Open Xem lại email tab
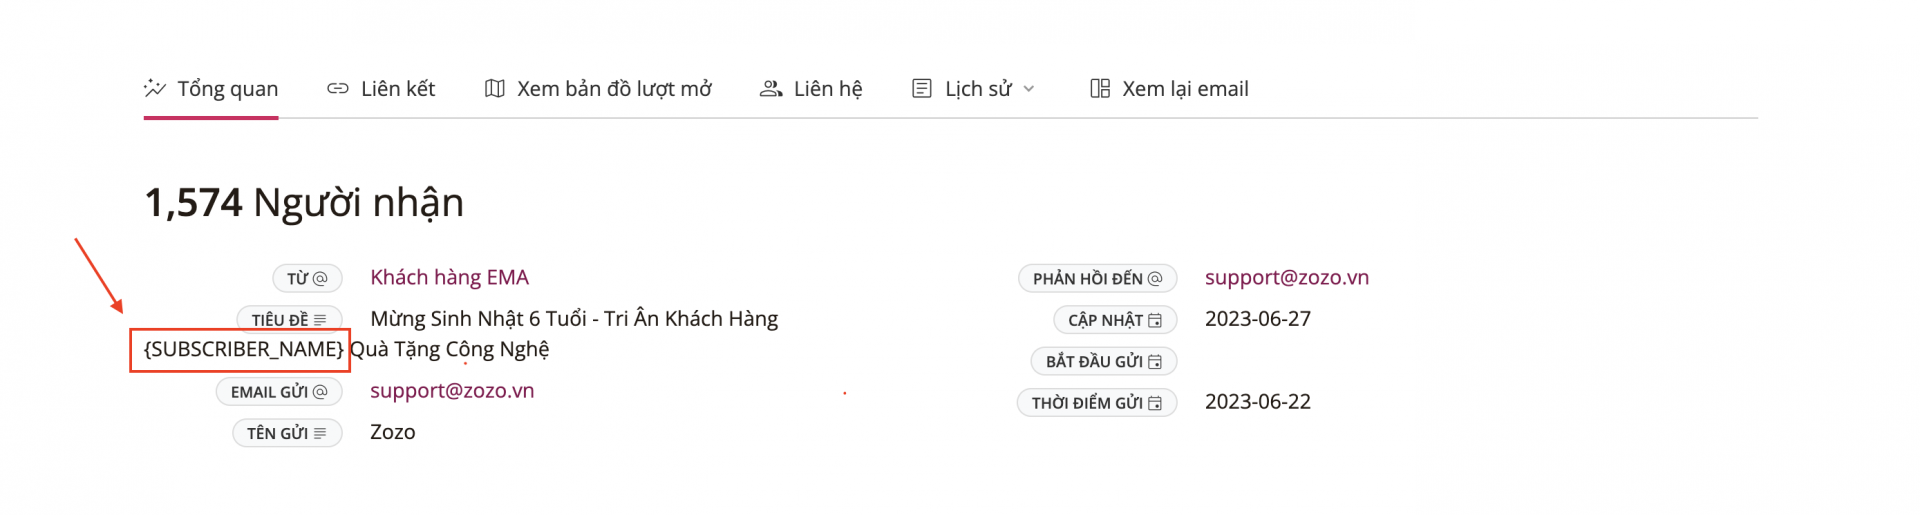This screenshot has height=515, width=1920. 1169,89
